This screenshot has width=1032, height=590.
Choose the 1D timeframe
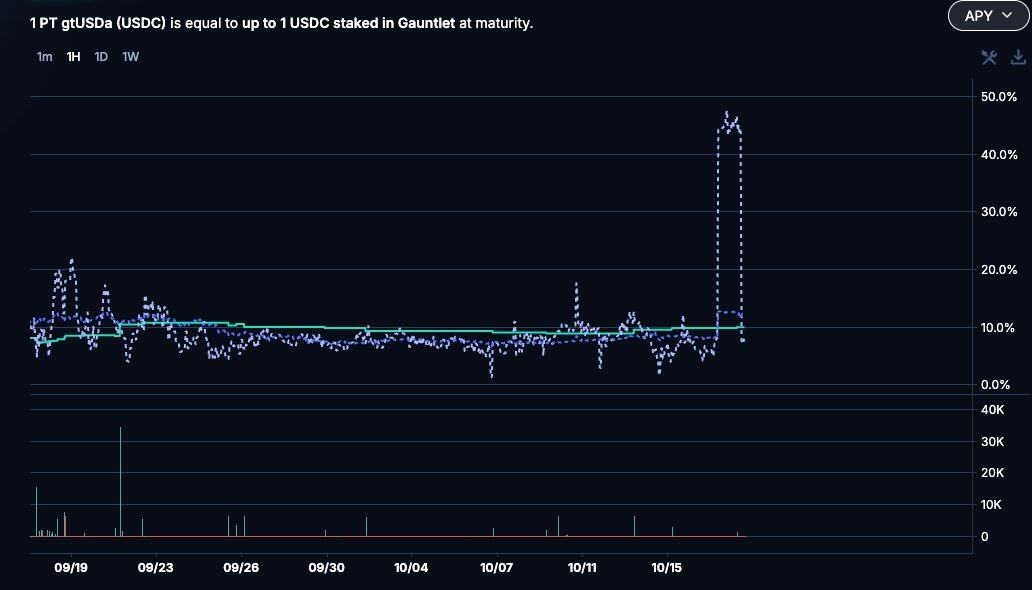coord(101,57)
